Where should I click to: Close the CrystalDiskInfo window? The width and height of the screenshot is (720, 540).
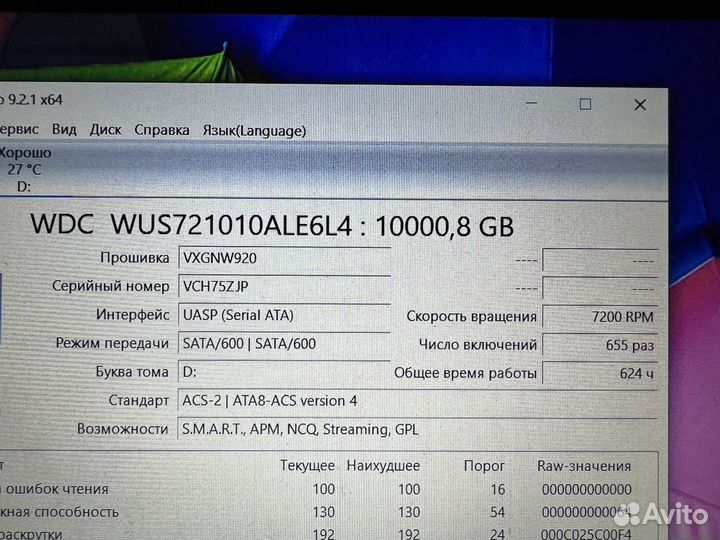(640, 105)
